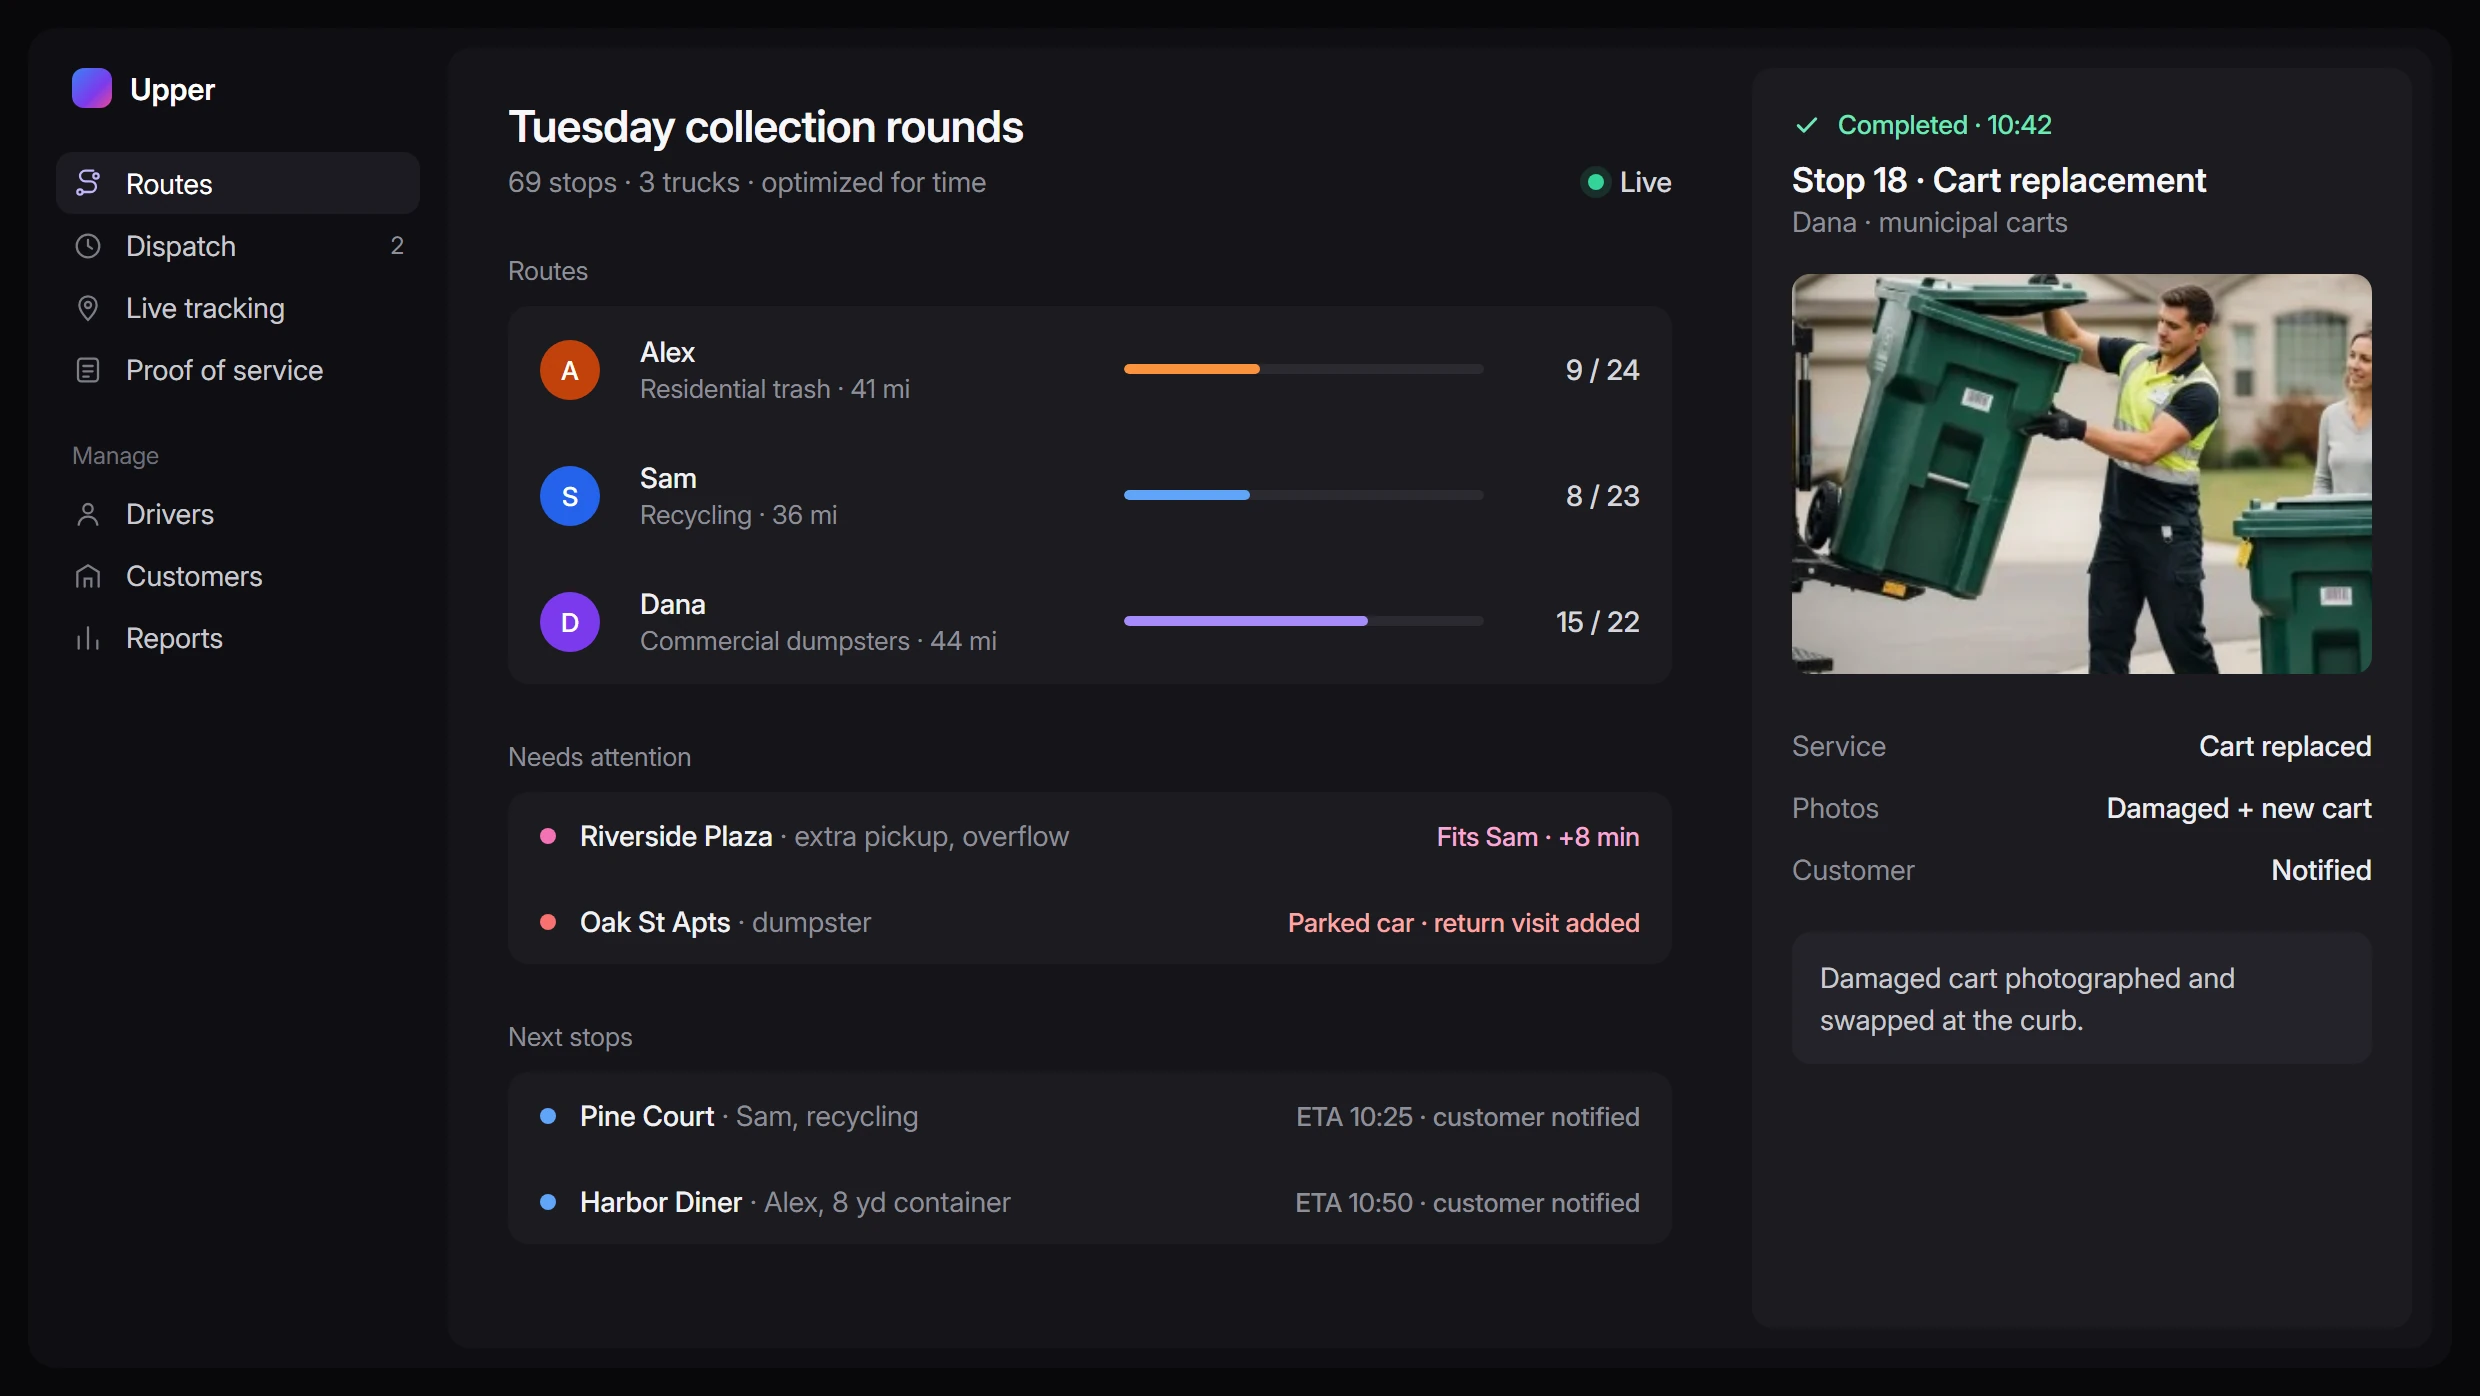This screenshot has width=2480, height=1396.
Task: Click Alex's orange progress bar
Action: coord(1303,369)
